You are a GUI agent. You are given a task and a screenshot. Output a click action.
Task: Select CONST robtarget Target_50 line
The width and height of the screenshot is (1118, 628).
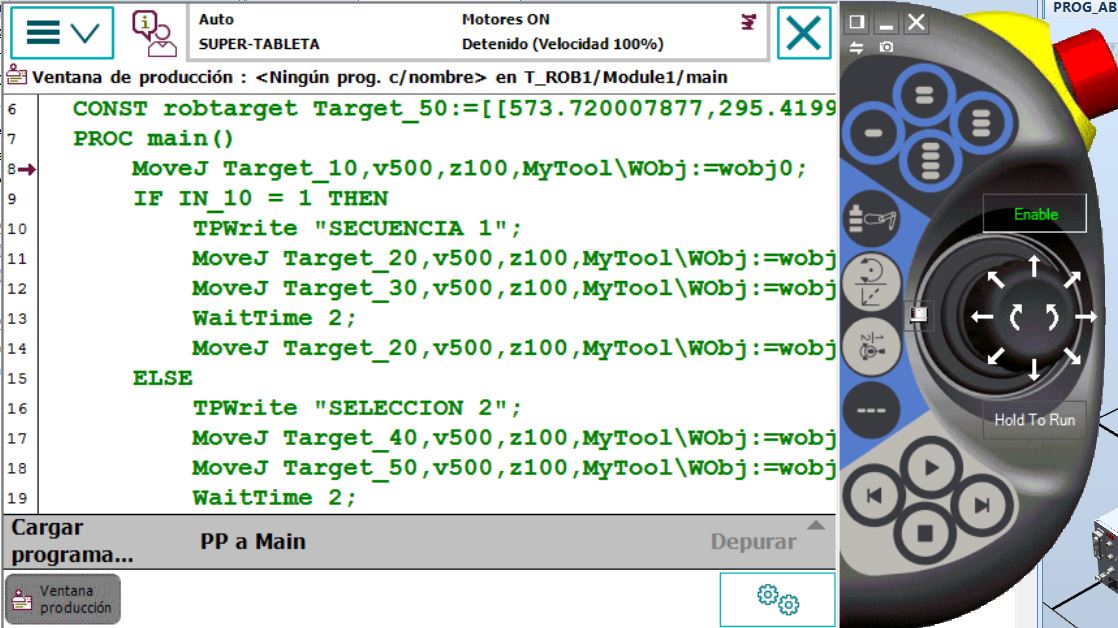454,109
